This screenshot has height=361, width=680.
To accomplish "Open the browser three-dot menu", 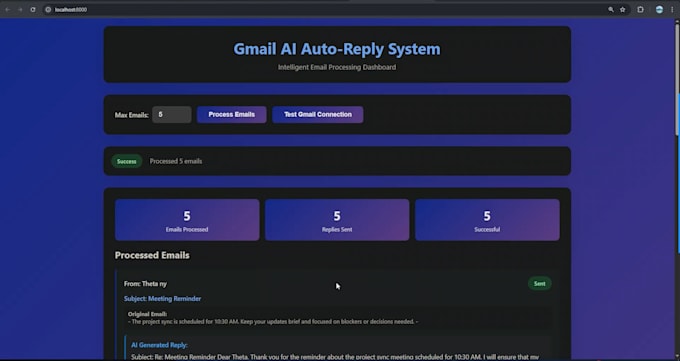I will pos(672,10).
